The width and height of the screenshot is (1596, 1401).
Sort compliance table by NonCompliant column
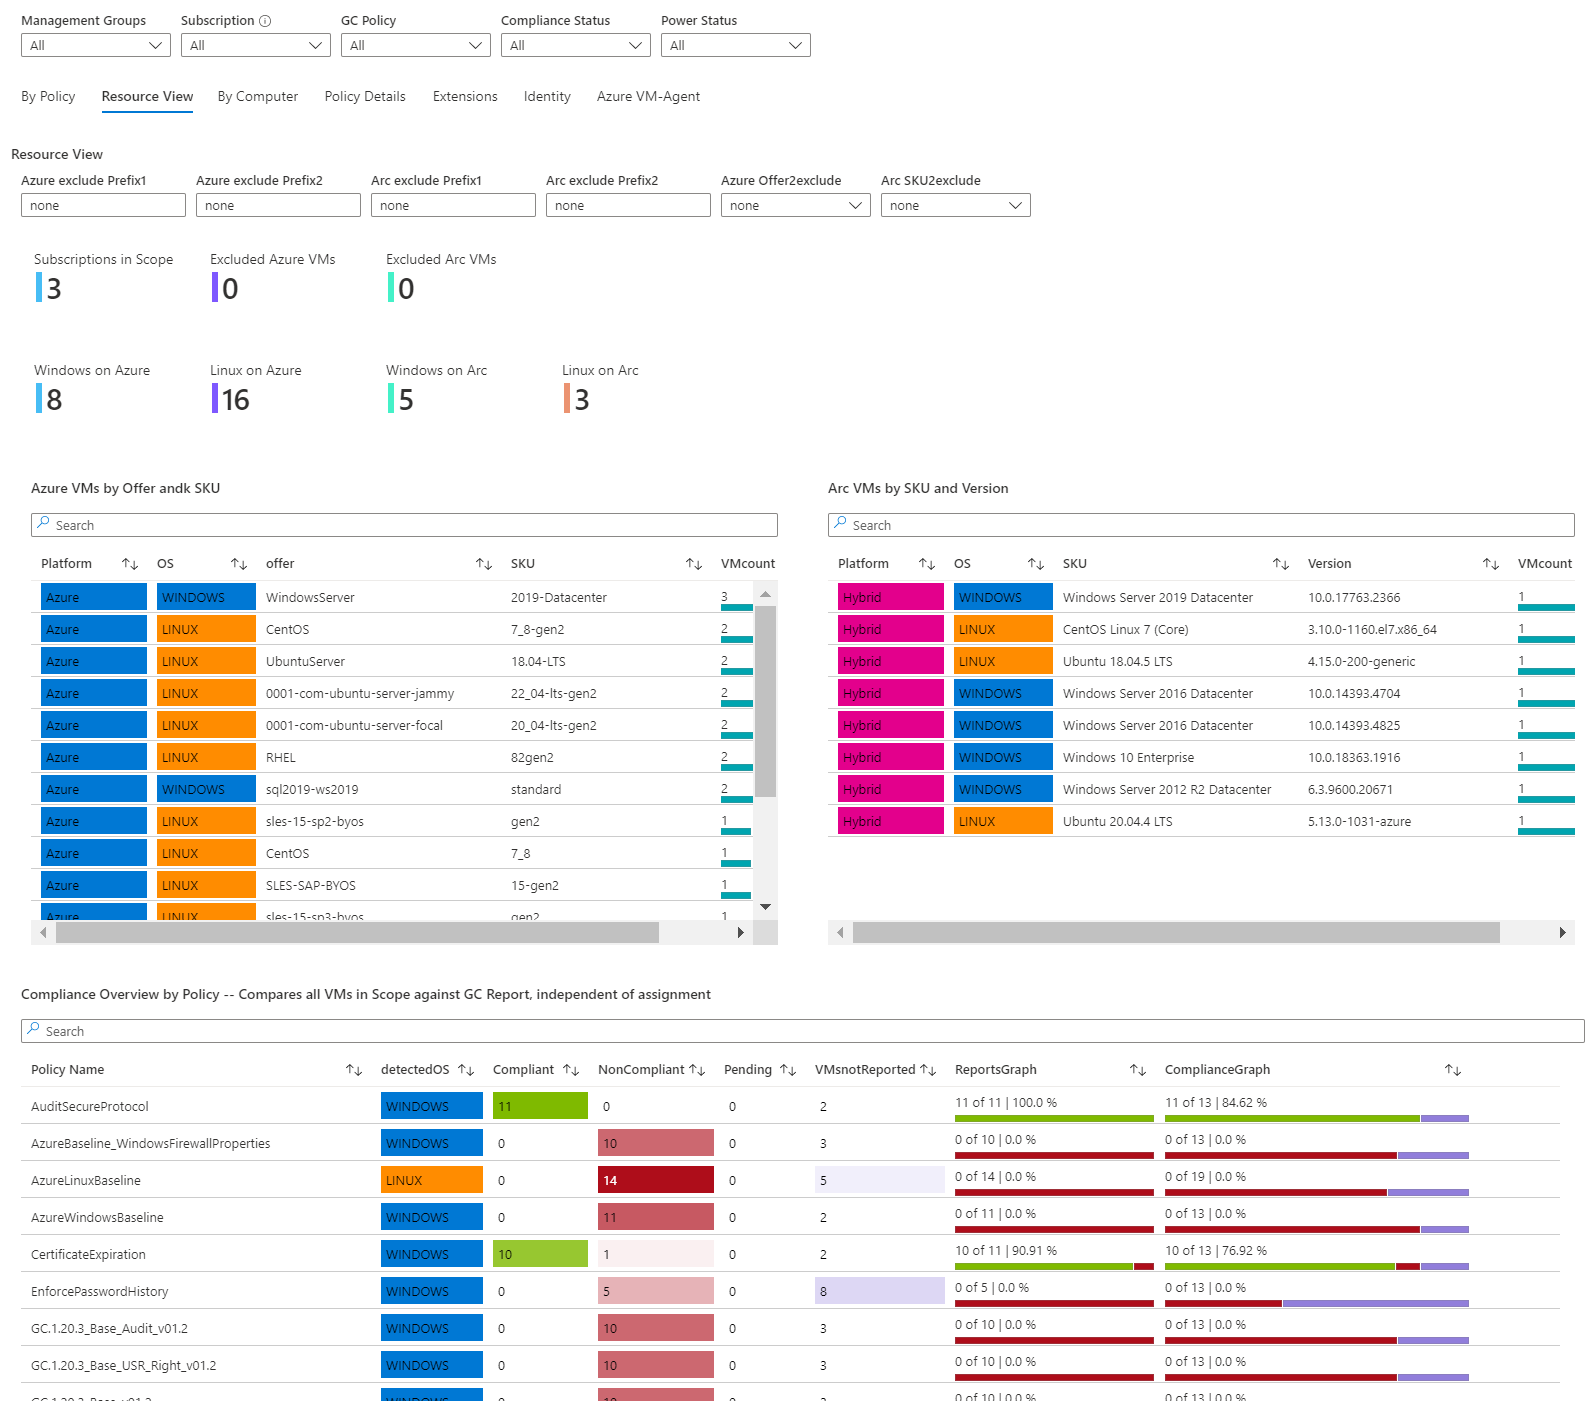click(x=697, y=1070)
